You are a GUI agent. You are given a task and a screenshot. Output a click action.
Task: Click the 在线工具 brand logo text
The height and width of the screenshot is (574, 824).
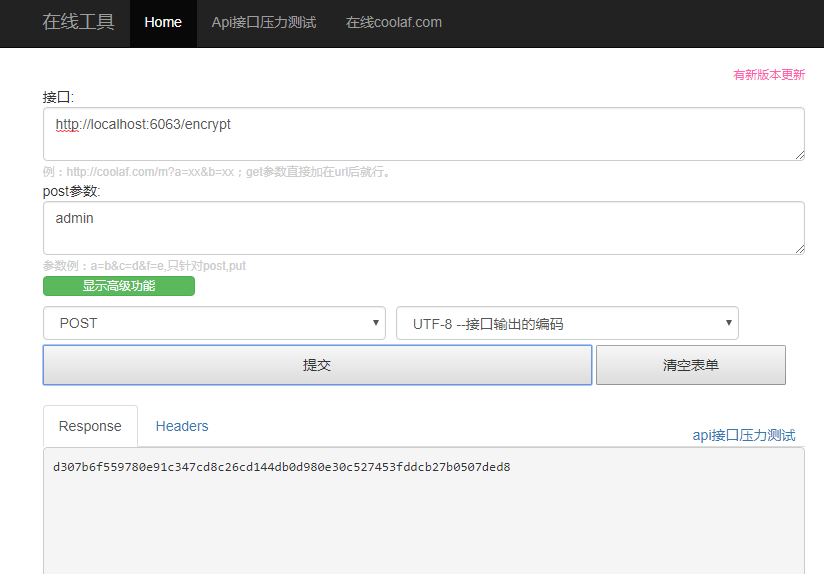pyautogui.click(x=78, y=22)
